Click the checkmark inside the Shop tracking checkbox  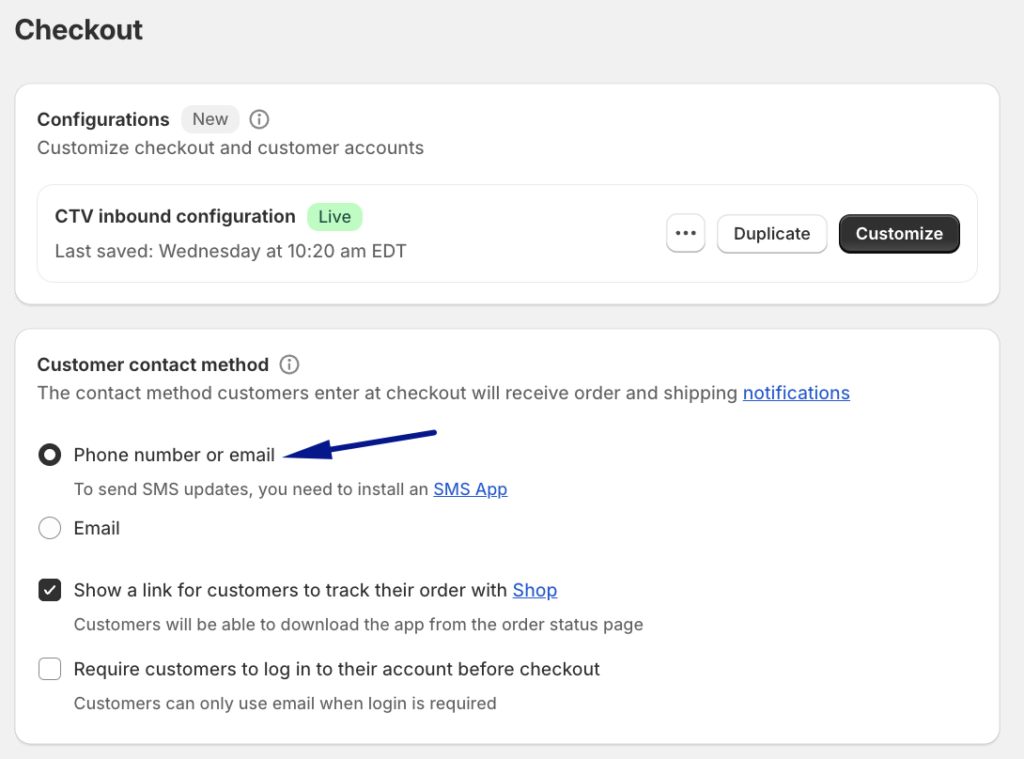point(49,590)
